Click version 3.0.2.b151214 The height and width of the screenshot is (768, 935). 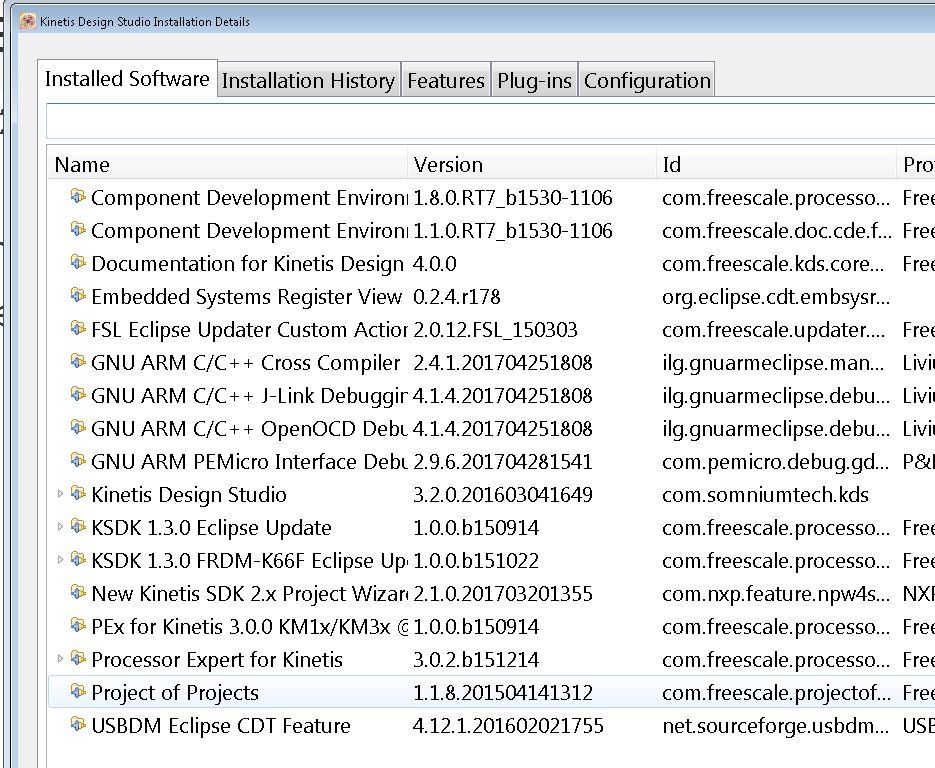tap(476, 659)
